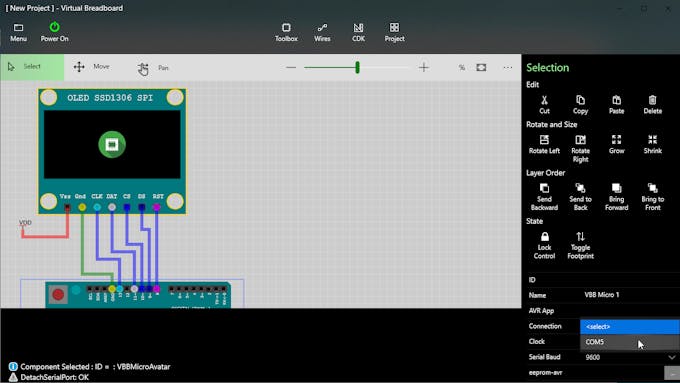
Task: Toggle Lock Control state
Action: click(x=544, y=246)
